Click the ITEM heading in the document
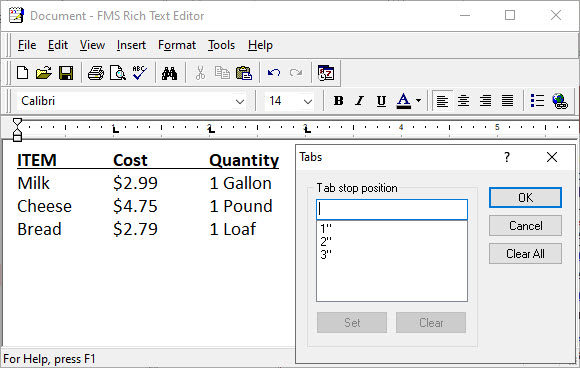This screenshot has height=368, width=580. [37, 161]
